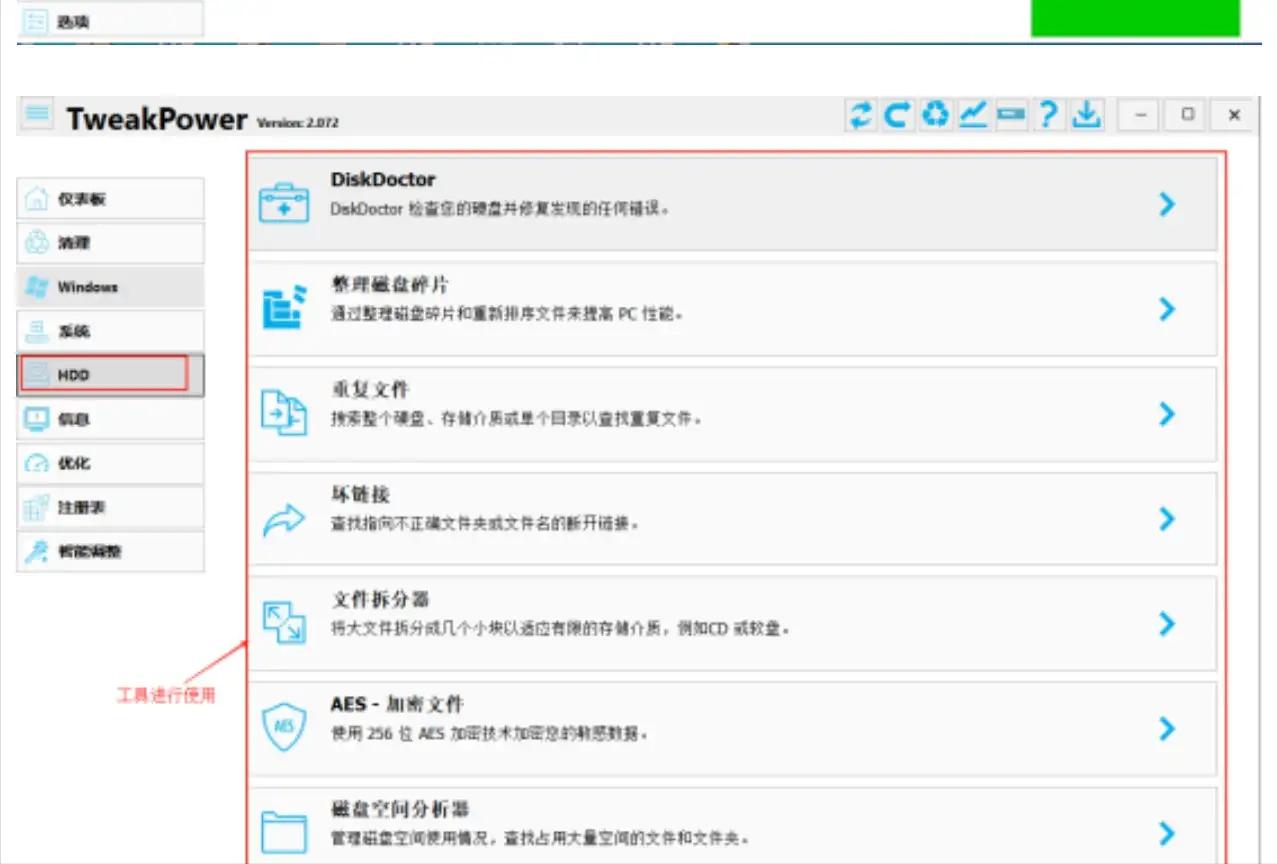Open the line chart toolbar icon

point(973,115)
